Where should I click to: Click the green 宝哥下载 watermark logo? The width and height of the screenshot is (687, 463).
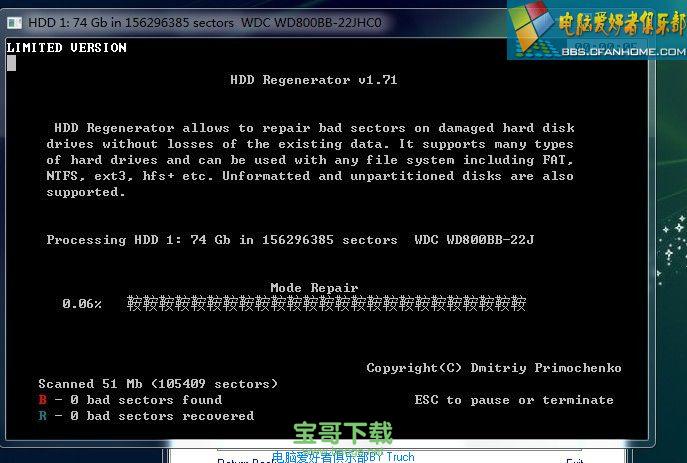pos(343,433)
